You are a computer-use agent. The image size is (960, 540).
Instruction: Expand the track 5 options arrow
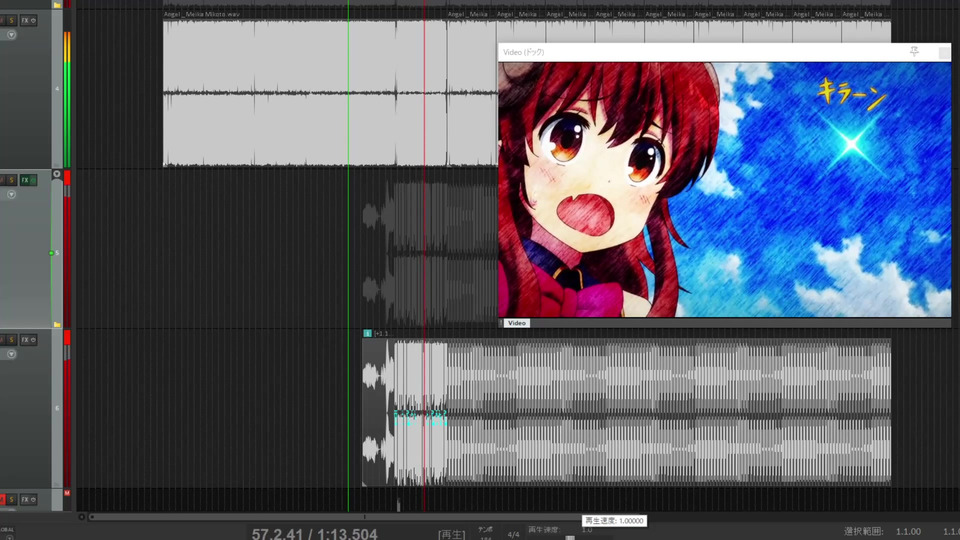11,194
